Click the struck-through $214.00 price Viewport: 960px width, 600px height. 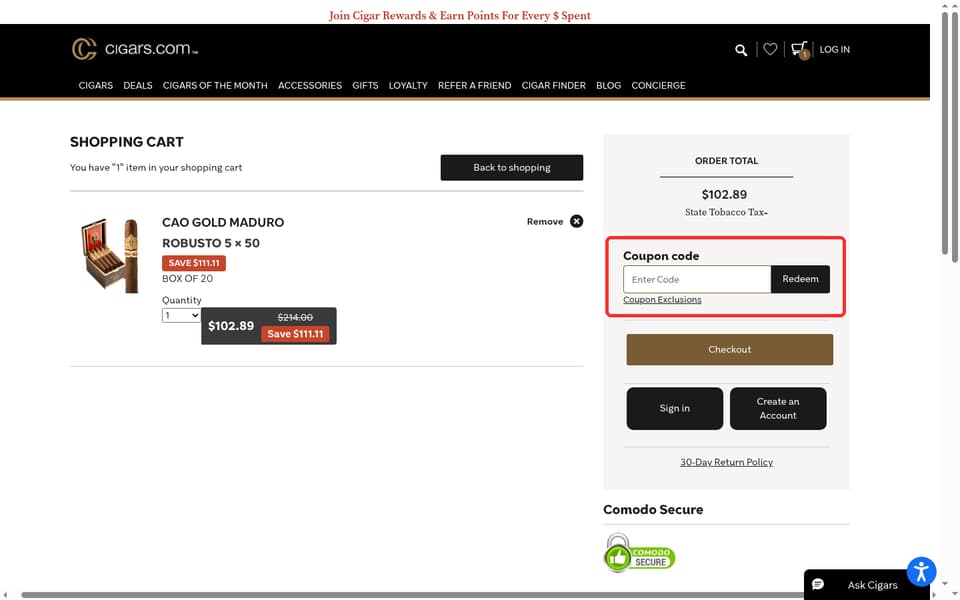[295, 317]
